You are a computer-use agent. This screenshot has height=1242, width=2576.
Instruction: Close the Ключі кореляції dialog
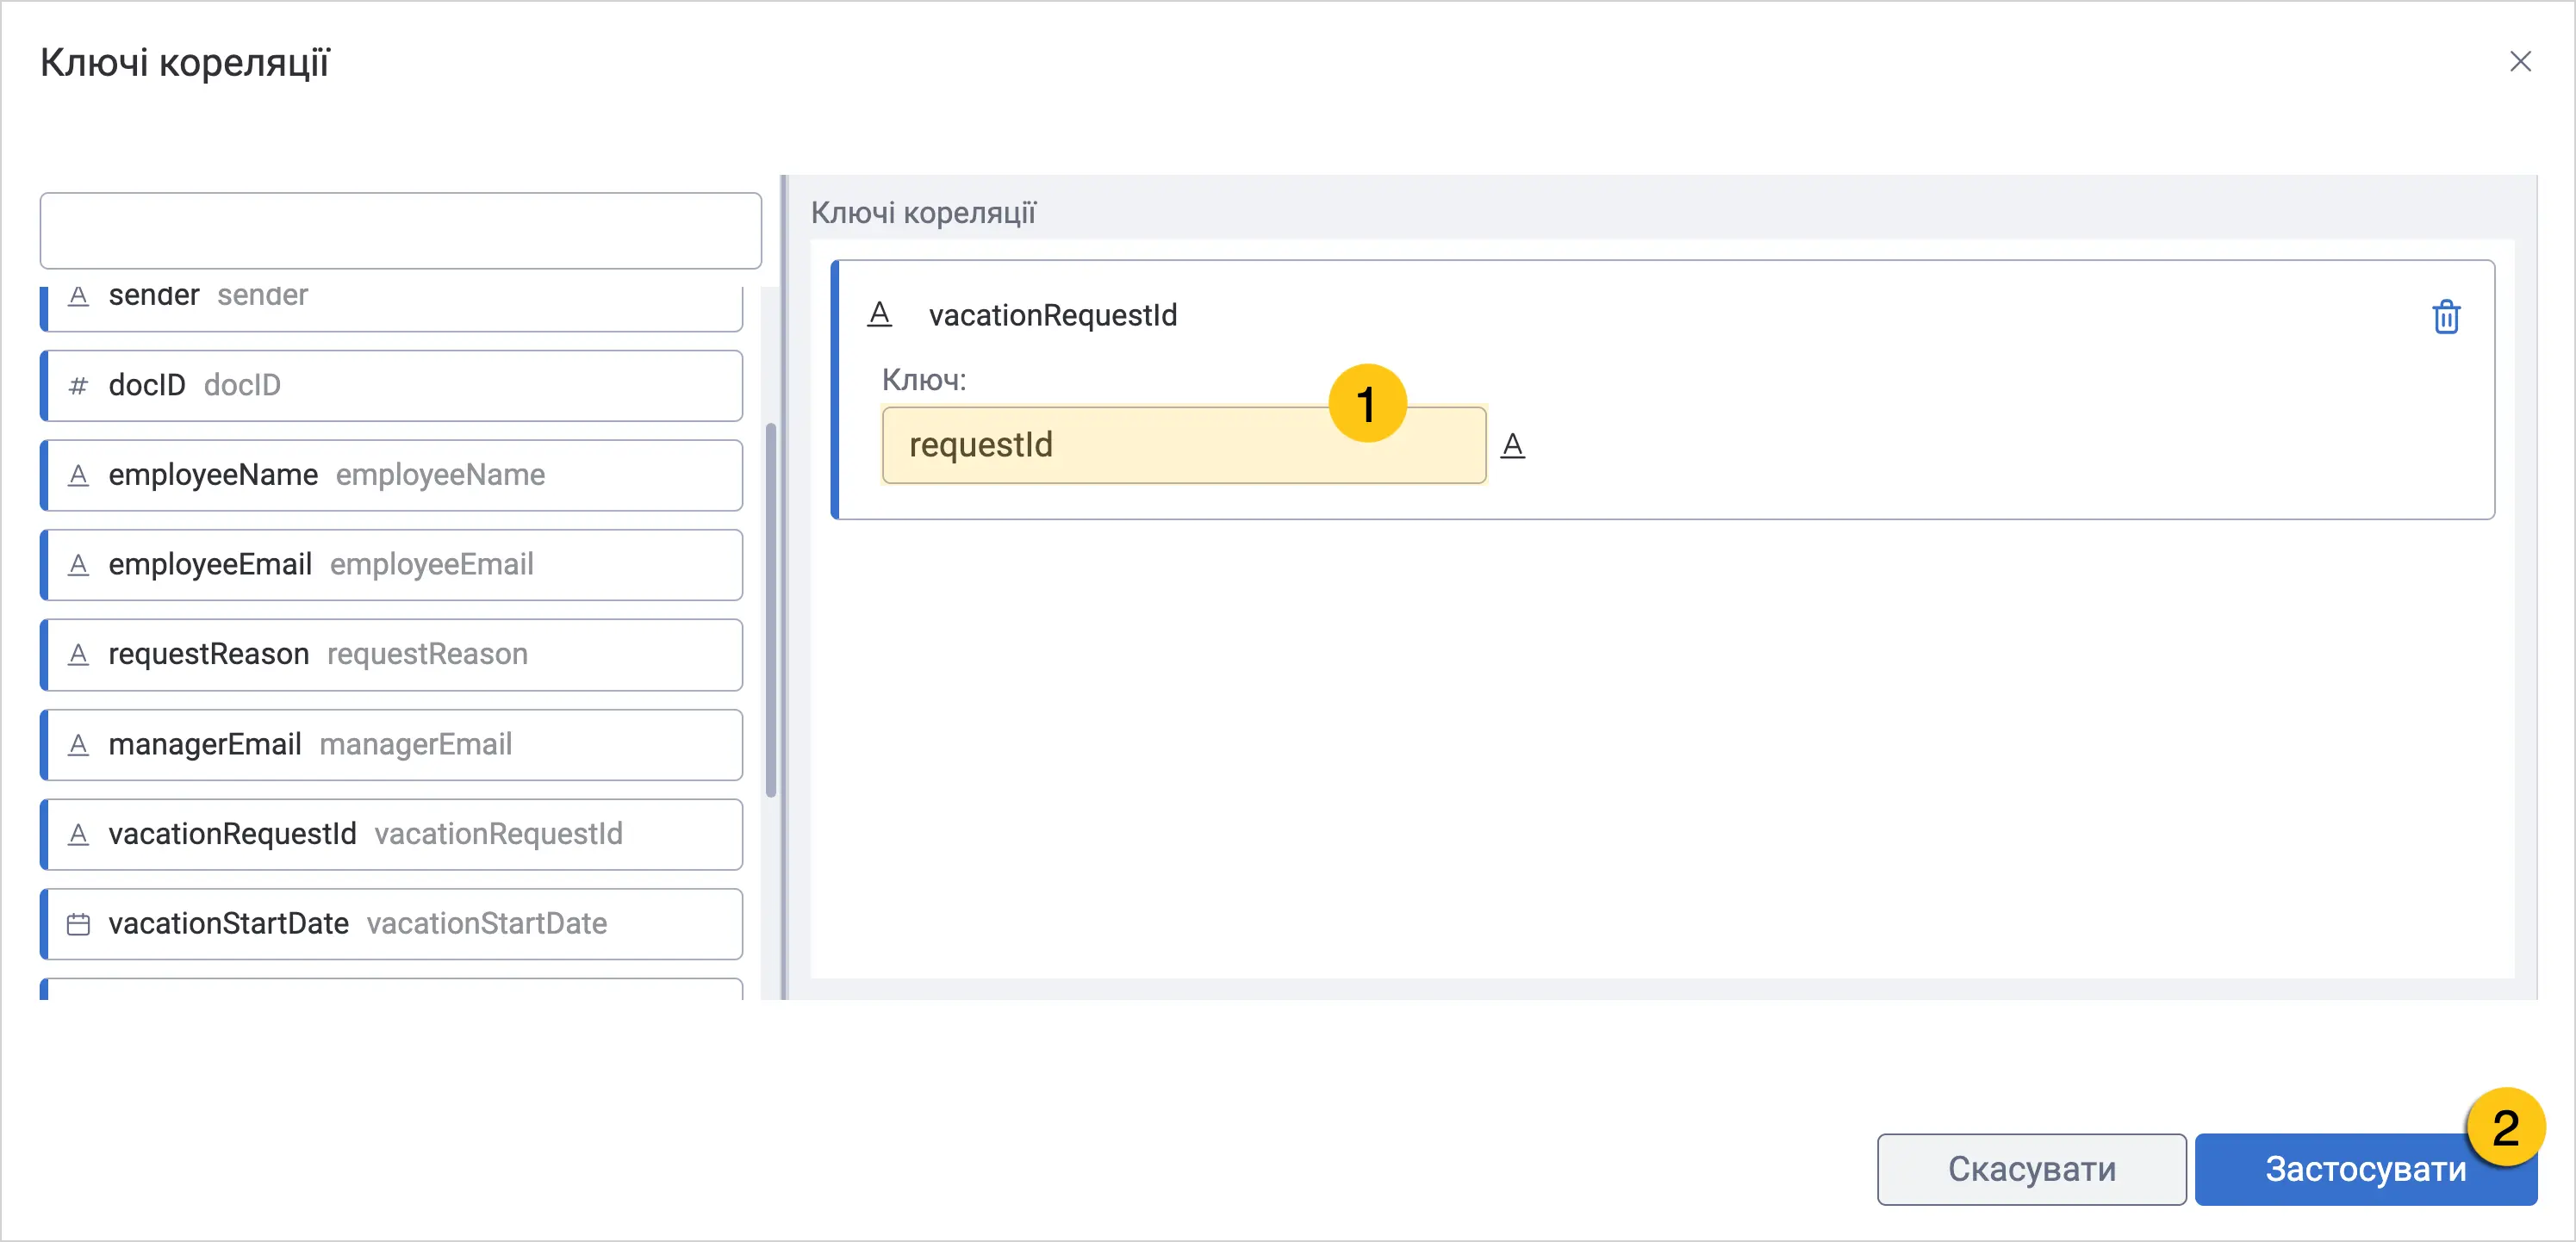tap(2520, 62)
